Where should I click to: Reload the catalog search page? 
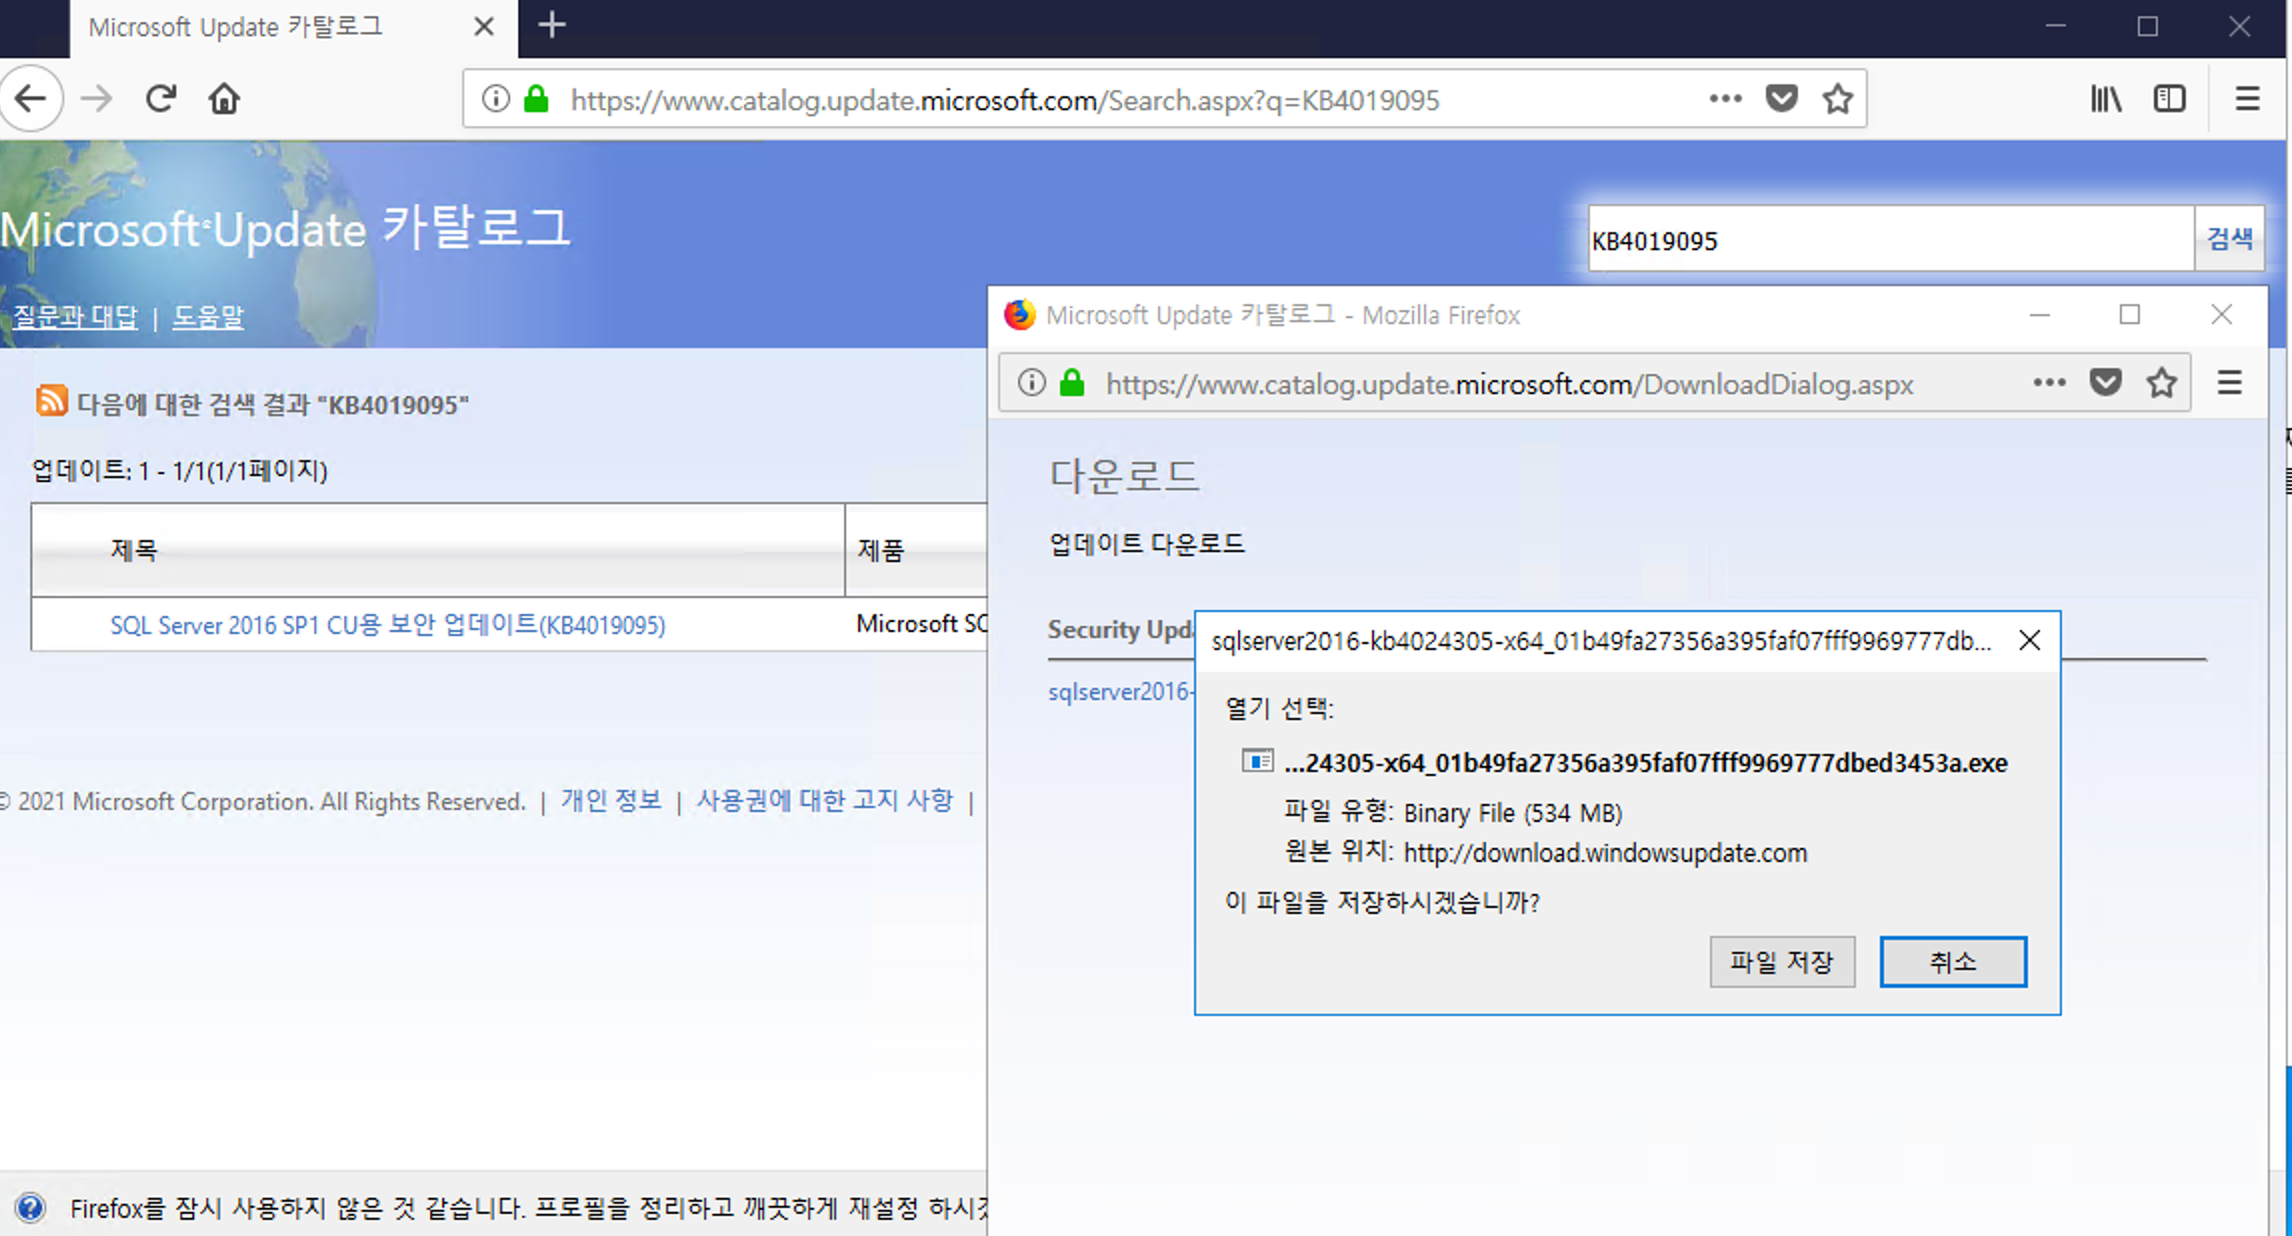coord(161,98)
